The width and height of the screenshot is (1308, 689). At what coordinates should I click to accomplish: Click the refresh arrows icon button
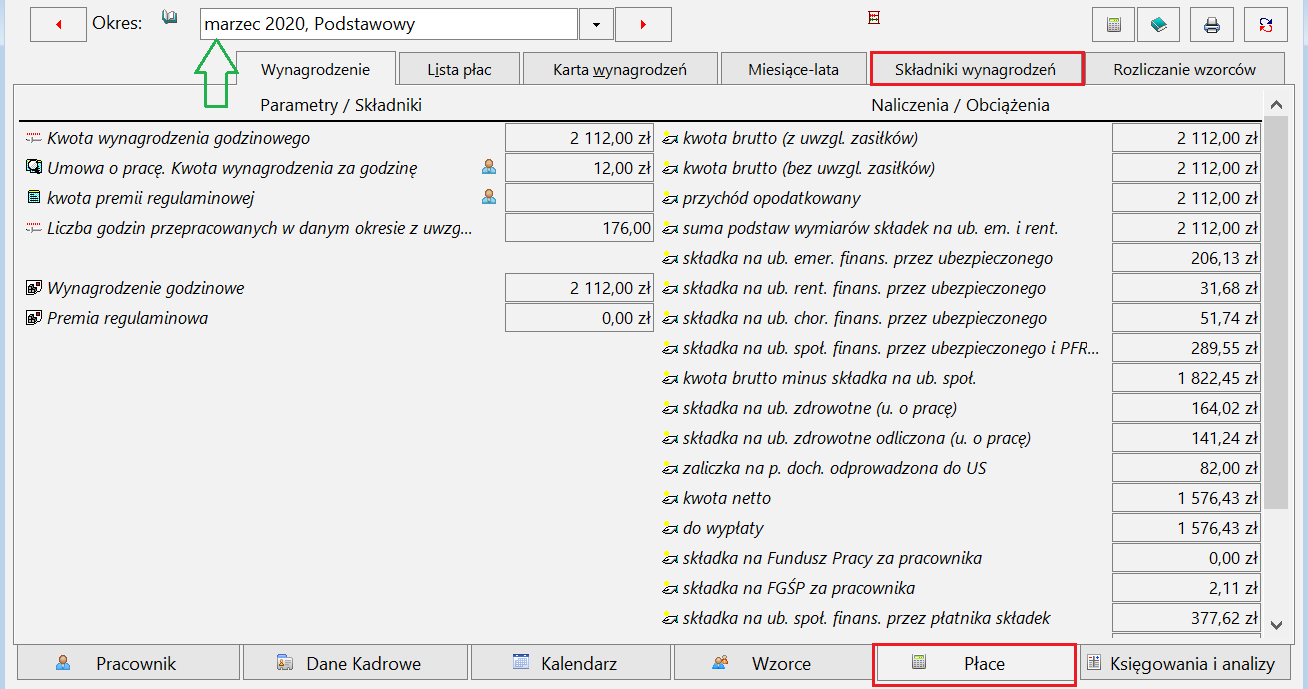tap(1266, 25)
